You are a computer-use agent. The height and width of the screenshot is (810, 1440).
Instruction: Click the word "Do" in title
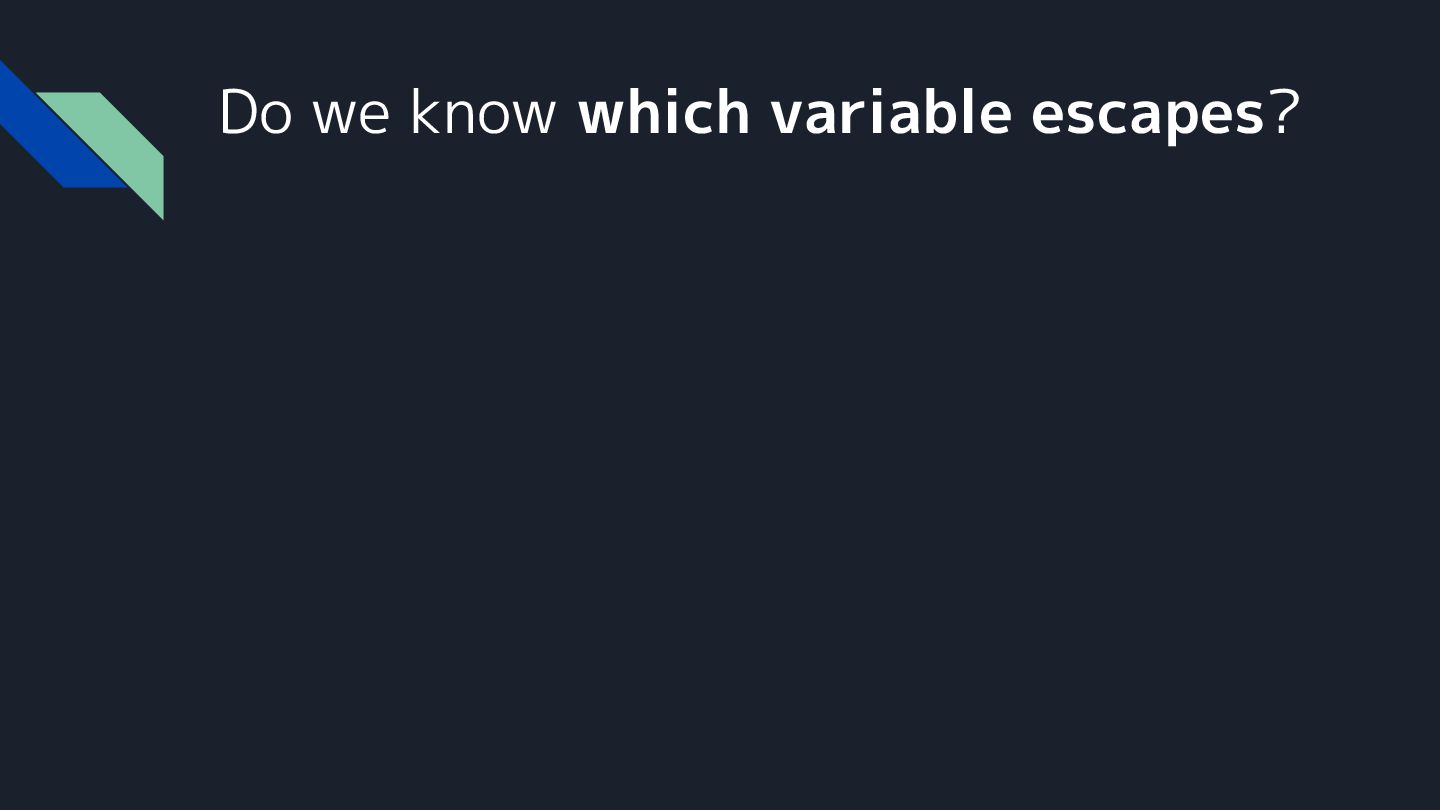[x=254, y=112]
